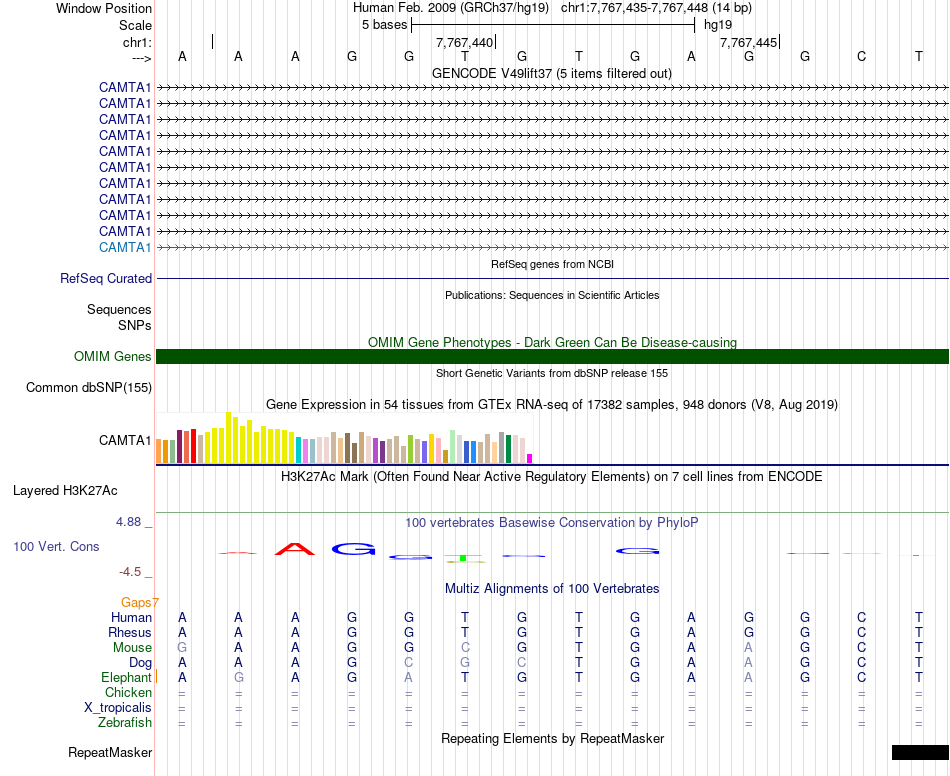Select the Human alignment row label
Screen dimensions: 950x776
(x=131, y=617)
